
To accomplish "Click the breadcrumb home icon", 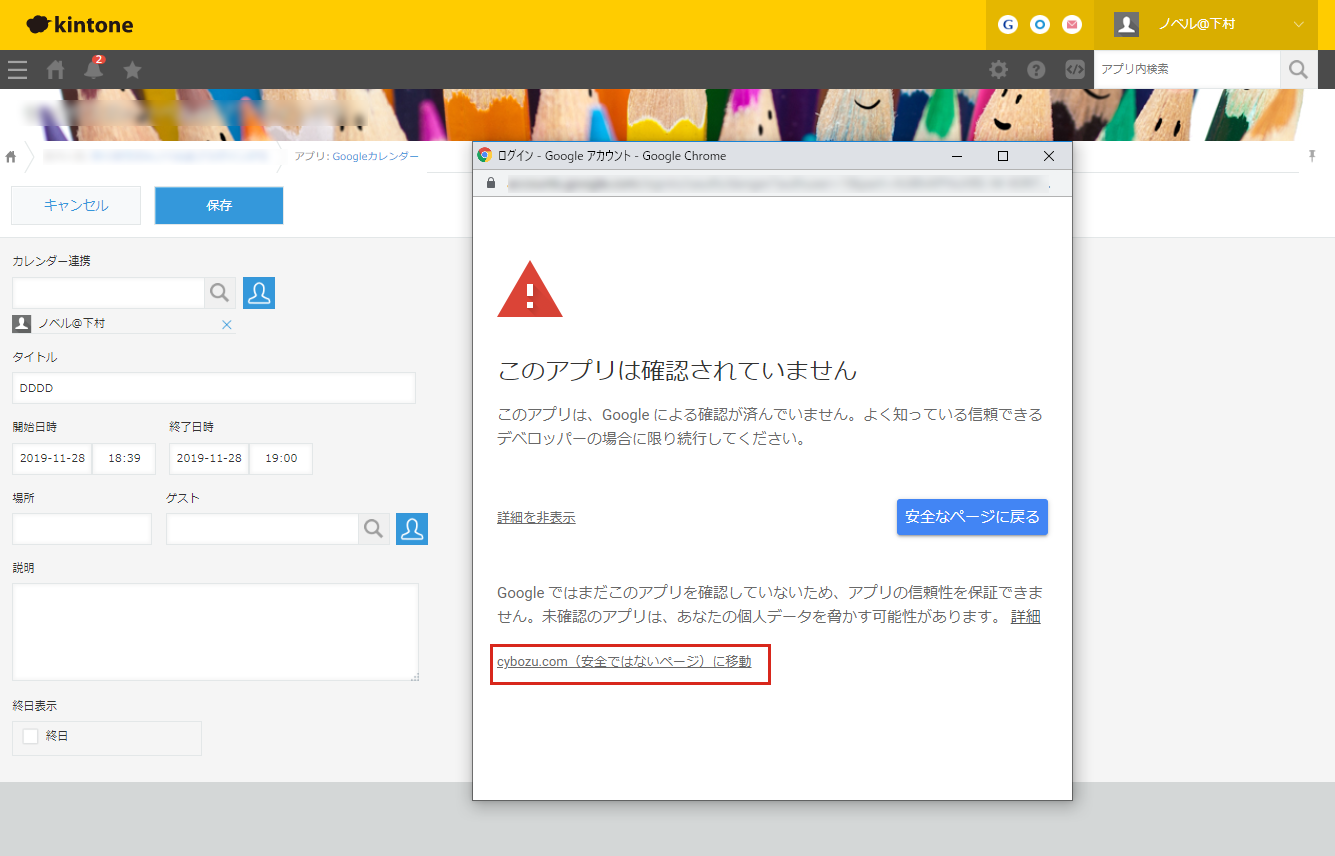I will click(11, 157).
